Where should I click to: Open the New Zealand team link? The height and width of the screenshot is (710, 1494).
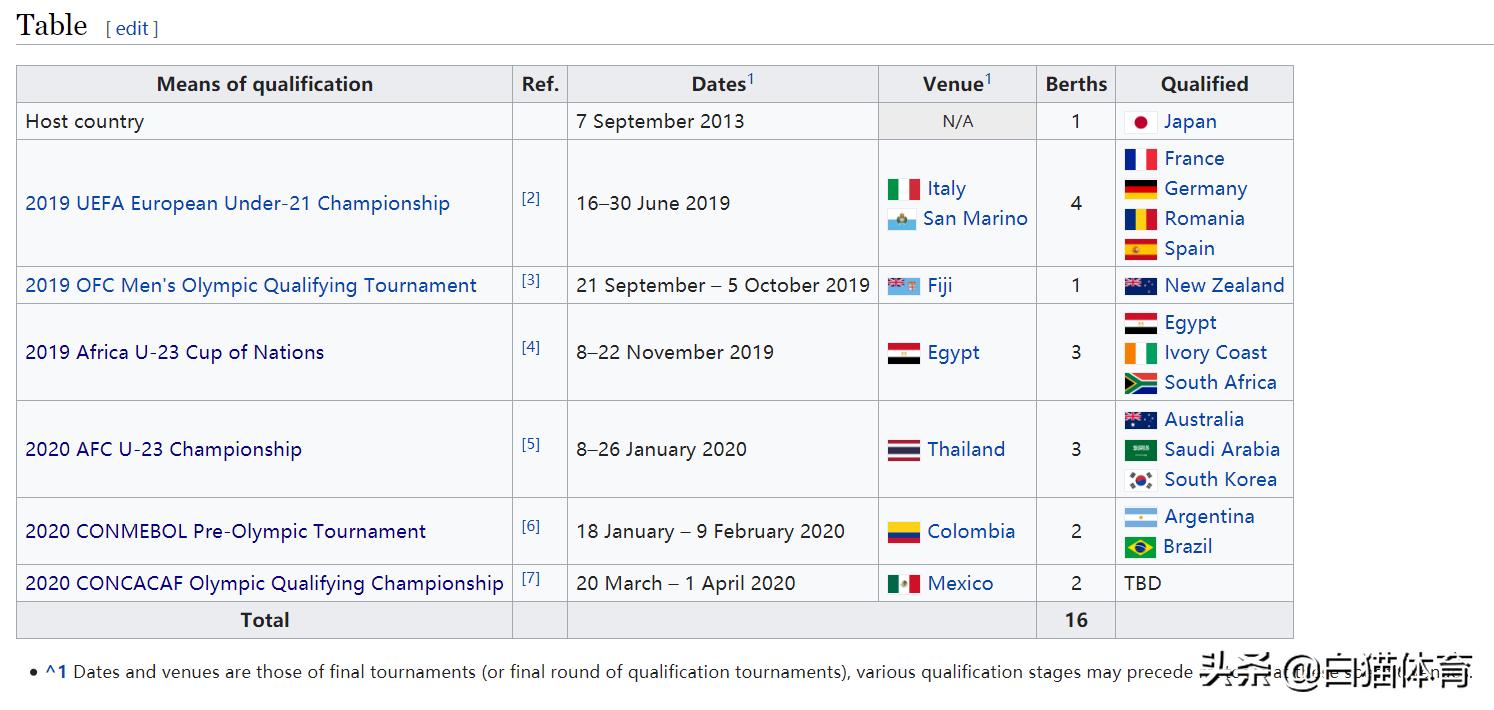tap(1223, 285)
